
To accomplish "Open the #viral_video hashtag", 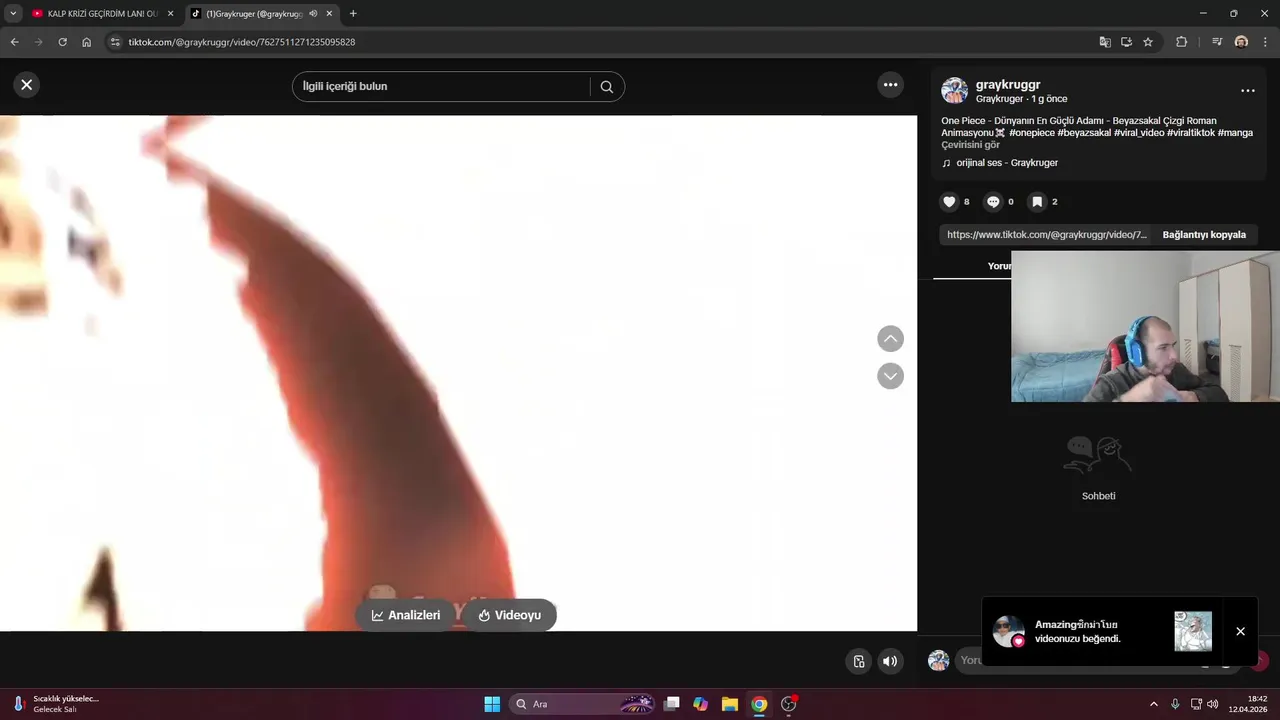I will pyautogui.click(x=1139, y=133).
